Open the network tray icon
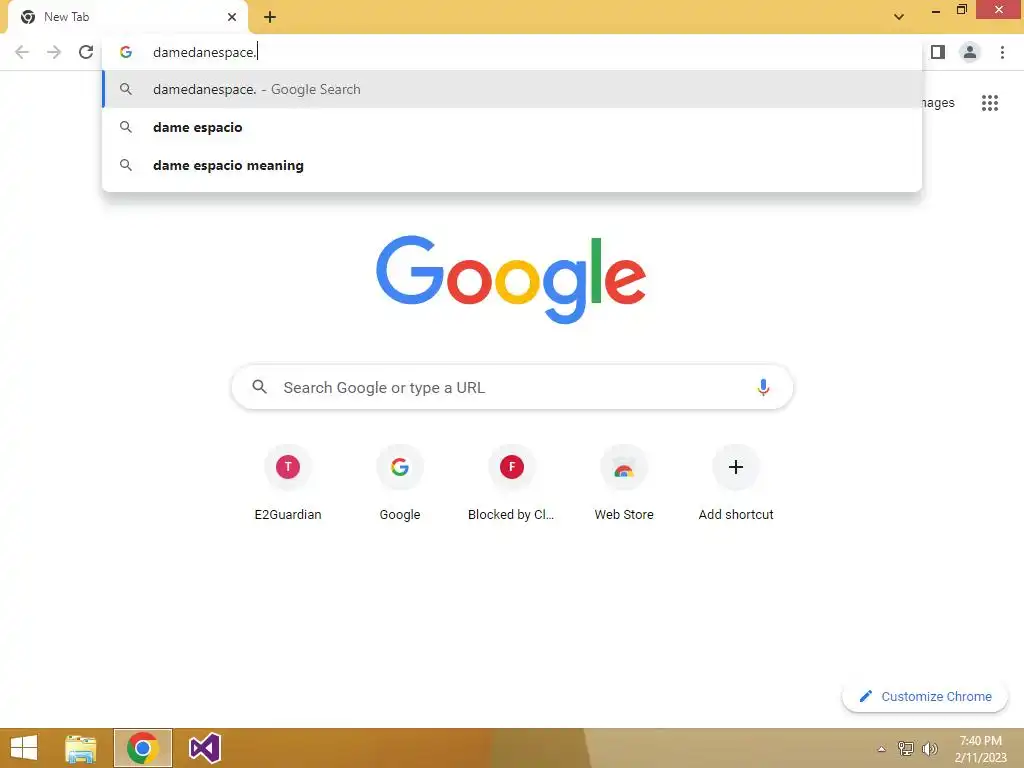The height and width of the screenshot is (768, 1024). (905, 748)
